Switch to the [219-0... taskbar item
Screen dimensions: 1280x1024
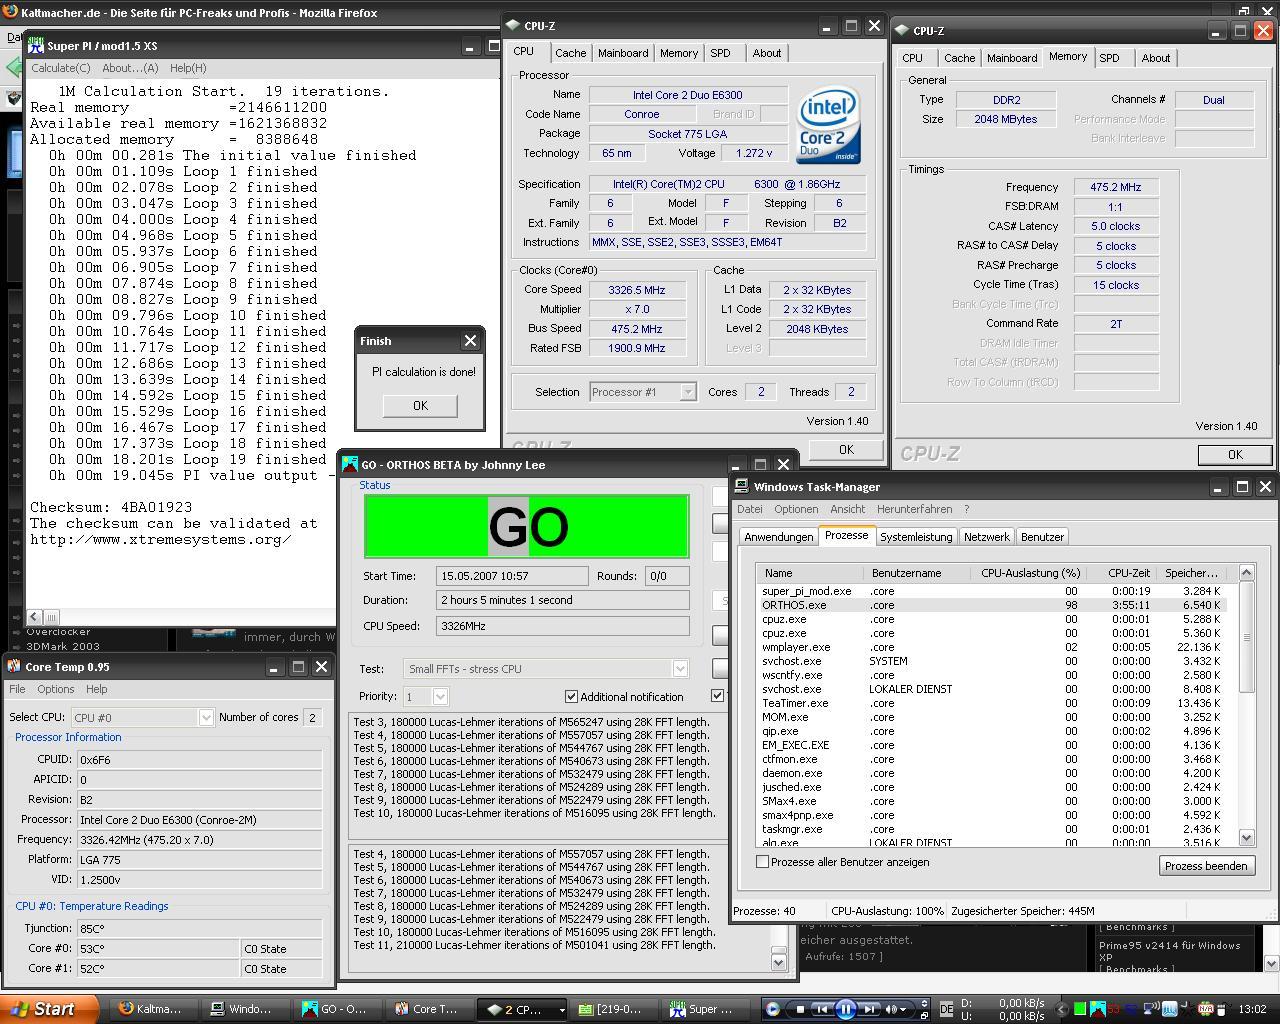(x=611, y=1009)
